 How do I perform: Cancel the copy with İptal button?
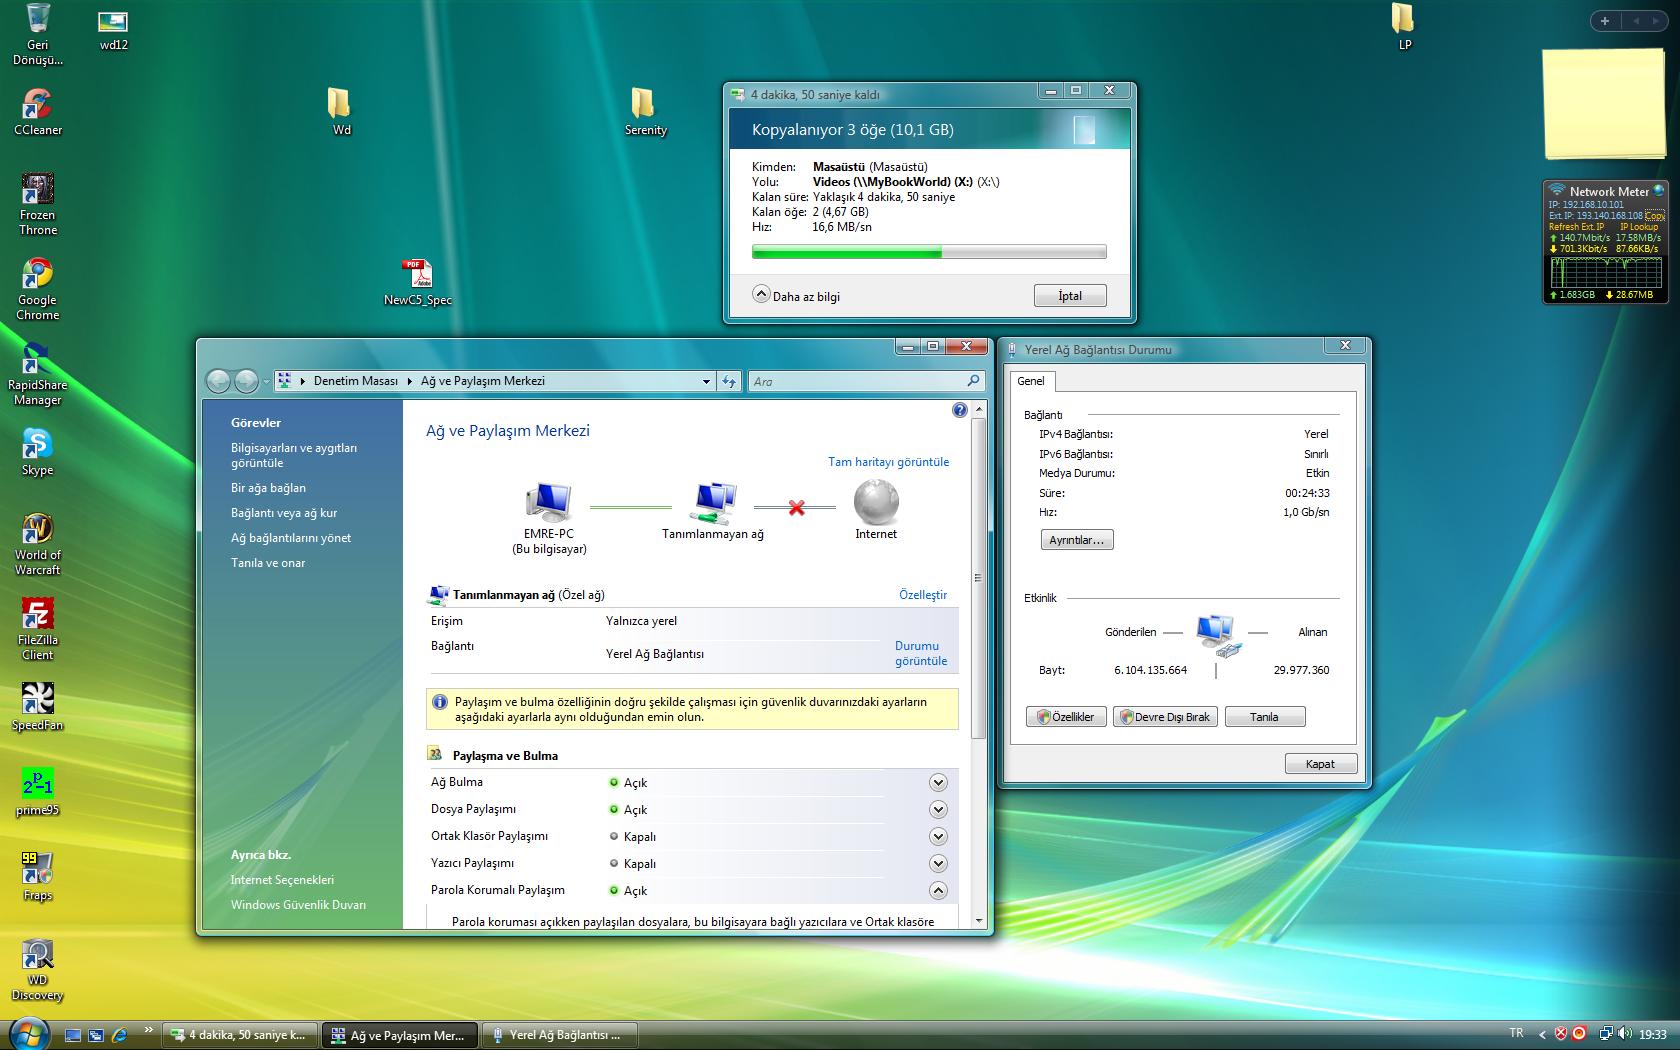click(x=1070, y=296)
